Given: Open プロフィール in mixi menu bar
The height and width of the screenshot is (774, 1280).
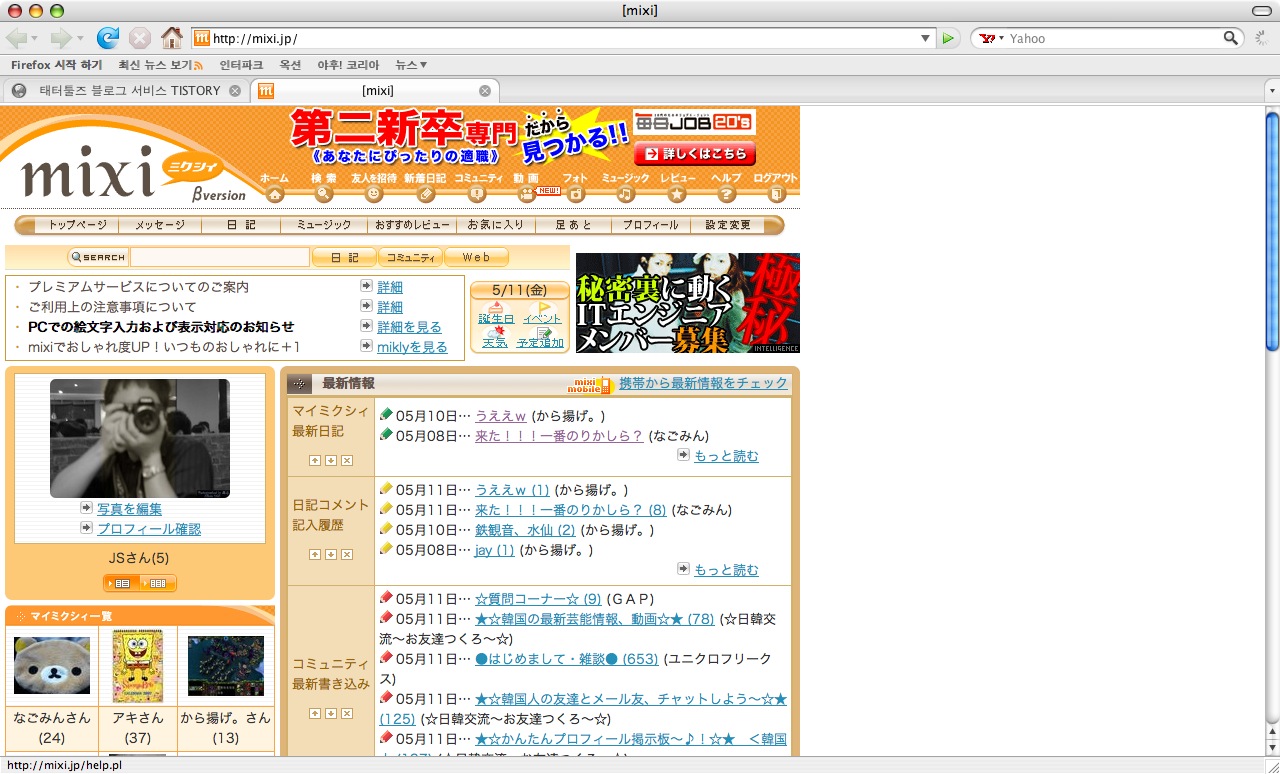Looking at the screenshot, I should pyautogui.click(x=650, y=225).
